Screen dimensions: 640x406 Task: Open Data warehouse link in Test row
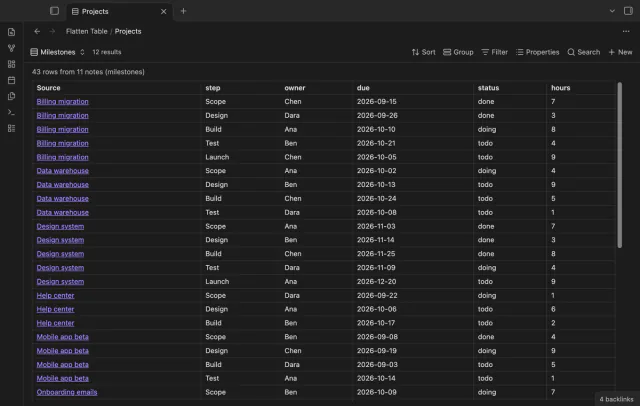pos(62,212)
